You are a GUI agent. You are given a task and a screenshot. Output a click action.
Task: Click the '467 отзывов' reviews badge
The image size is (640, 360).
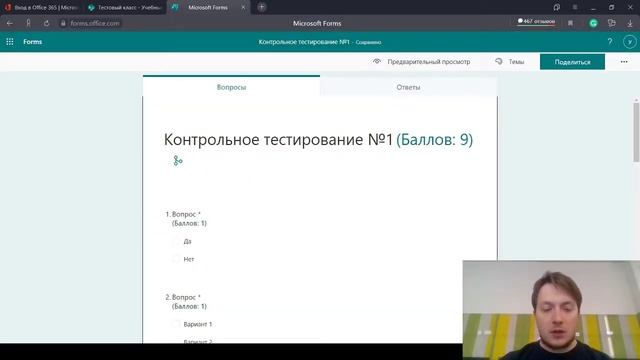click(x=536, y=21)
